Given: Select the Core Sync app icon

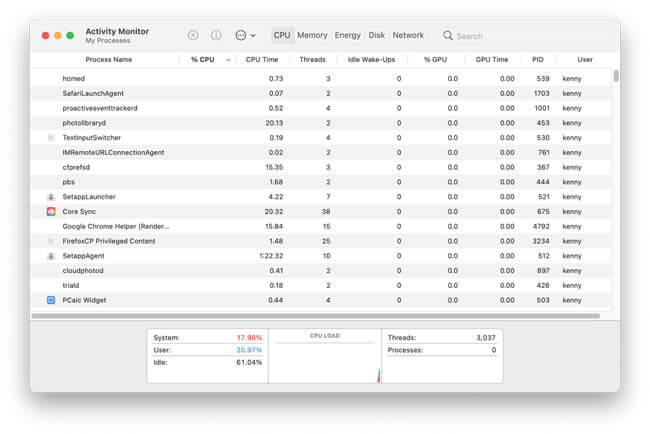Looking at the screenshot, I should pyautogui.click(x=51, y=211).
